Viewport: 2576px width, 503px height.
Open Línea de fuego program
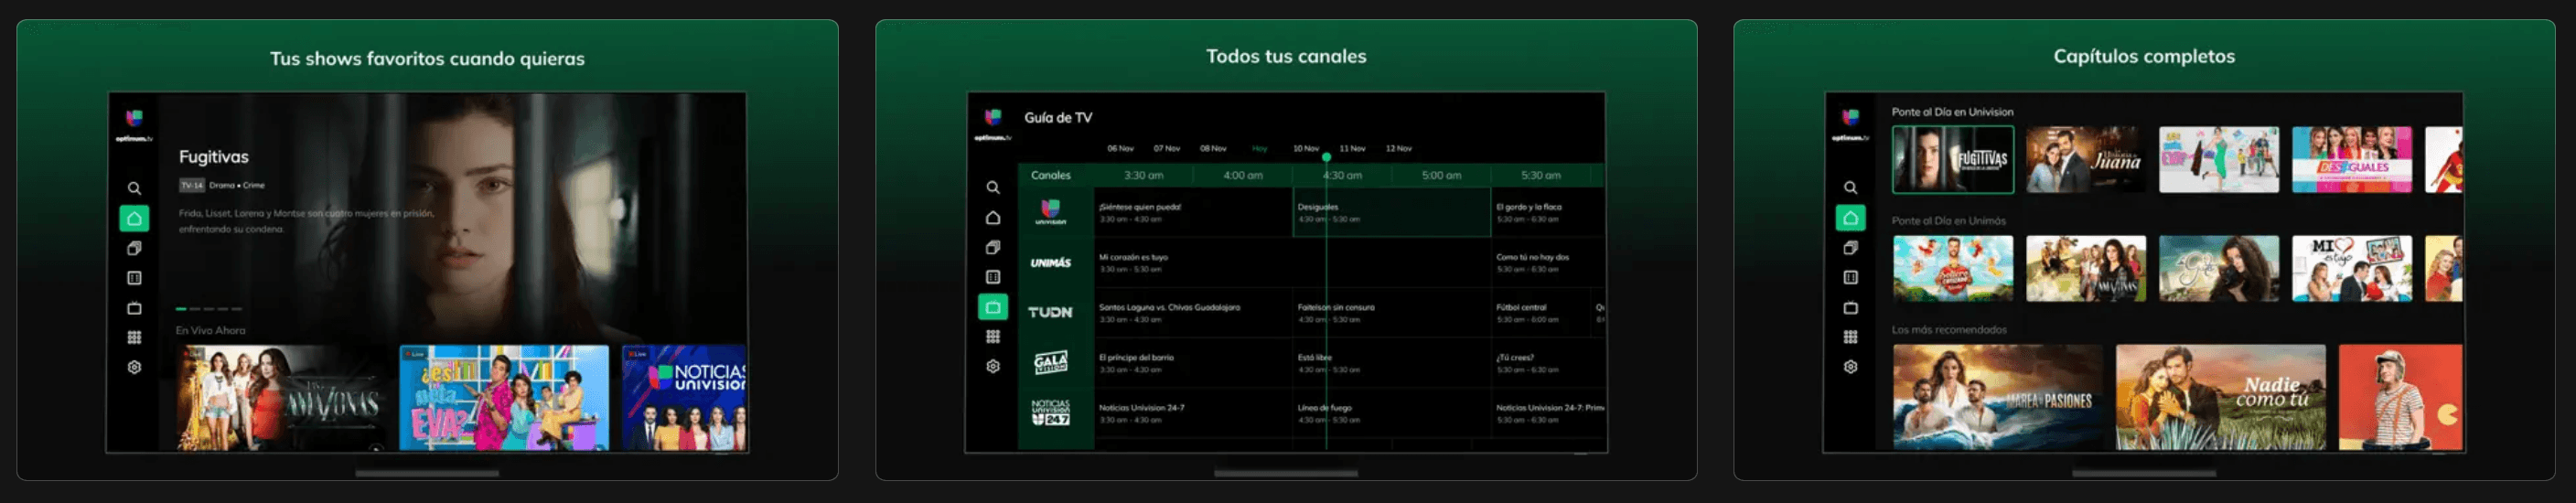pos(1391,412)
